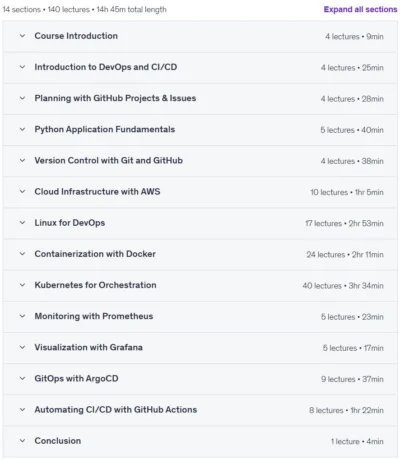
Task: Click the 40 lectures 3hr 34min label
Action: pos(343,286)
